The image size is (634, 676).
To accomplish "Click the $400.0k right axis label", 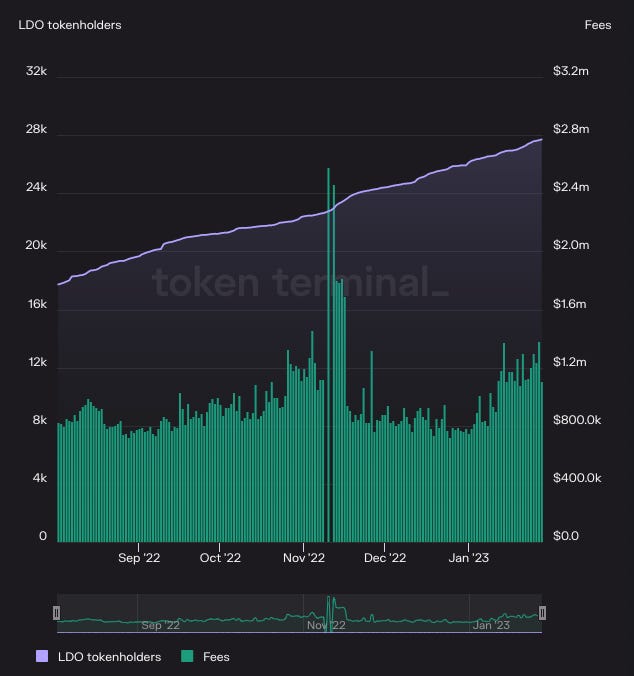I will click(x=577, y=478).
